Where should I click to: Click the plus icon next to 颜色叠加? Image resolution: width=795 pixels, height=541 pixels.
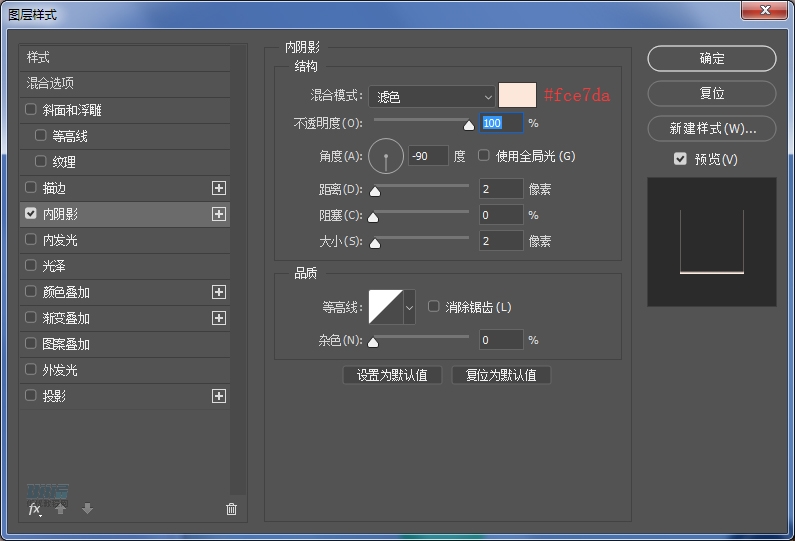[x=219, y=292]
